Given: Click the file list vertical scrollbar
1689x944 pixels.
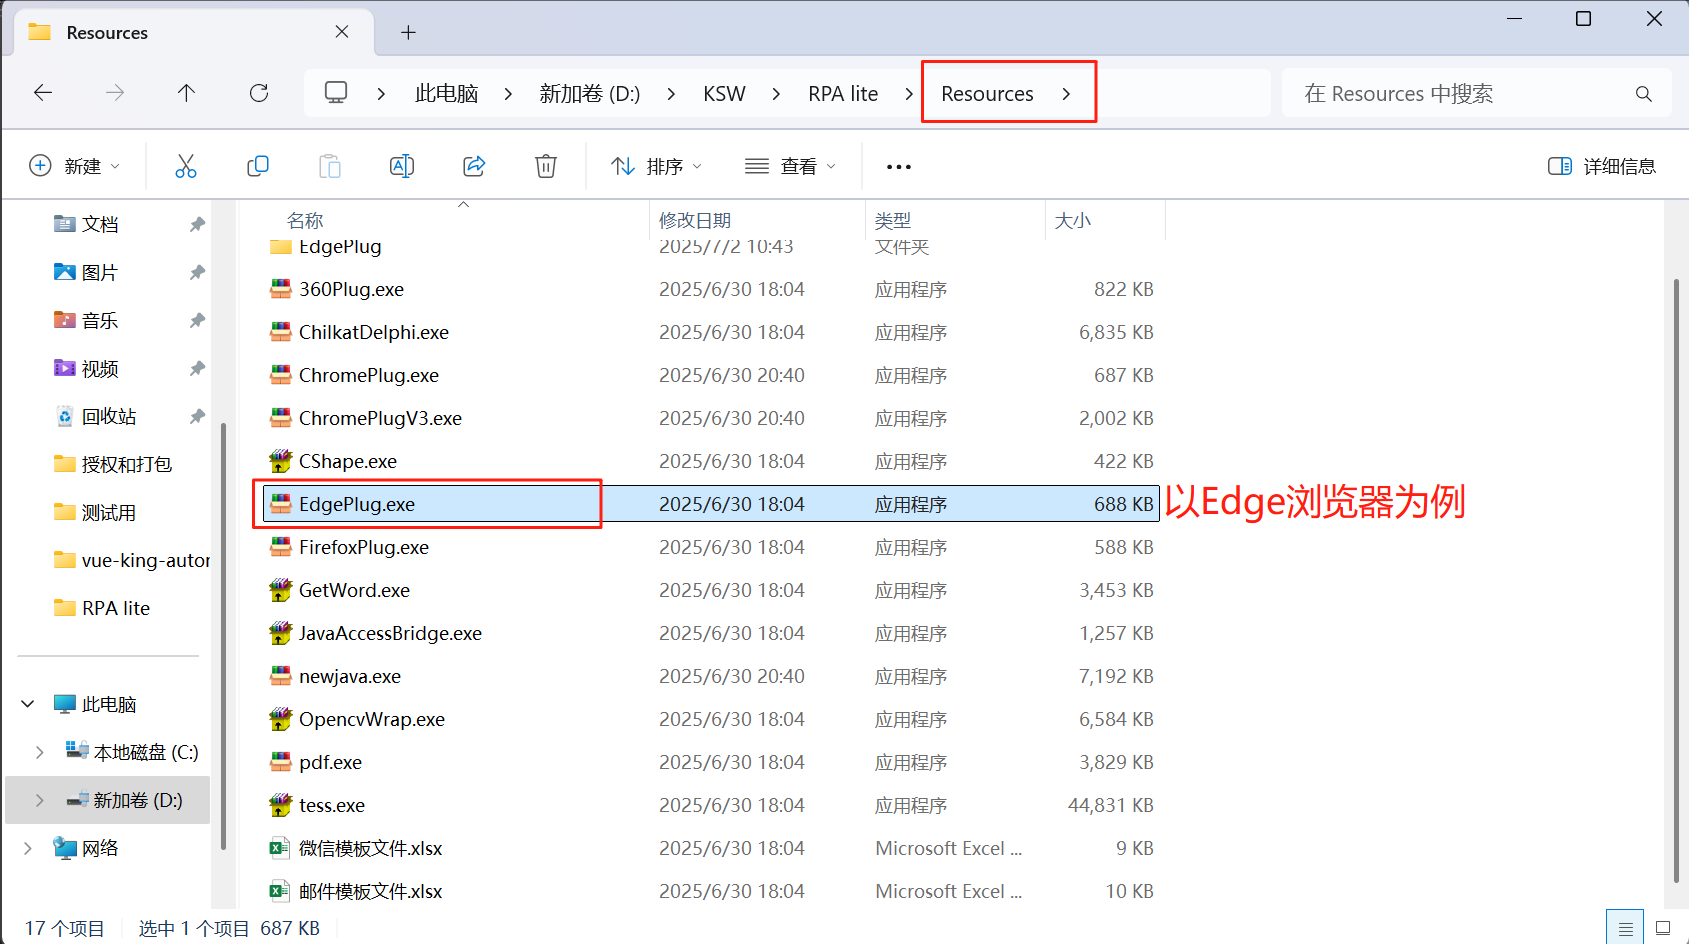Looking at the screenshot, I should pos(1677,580).
